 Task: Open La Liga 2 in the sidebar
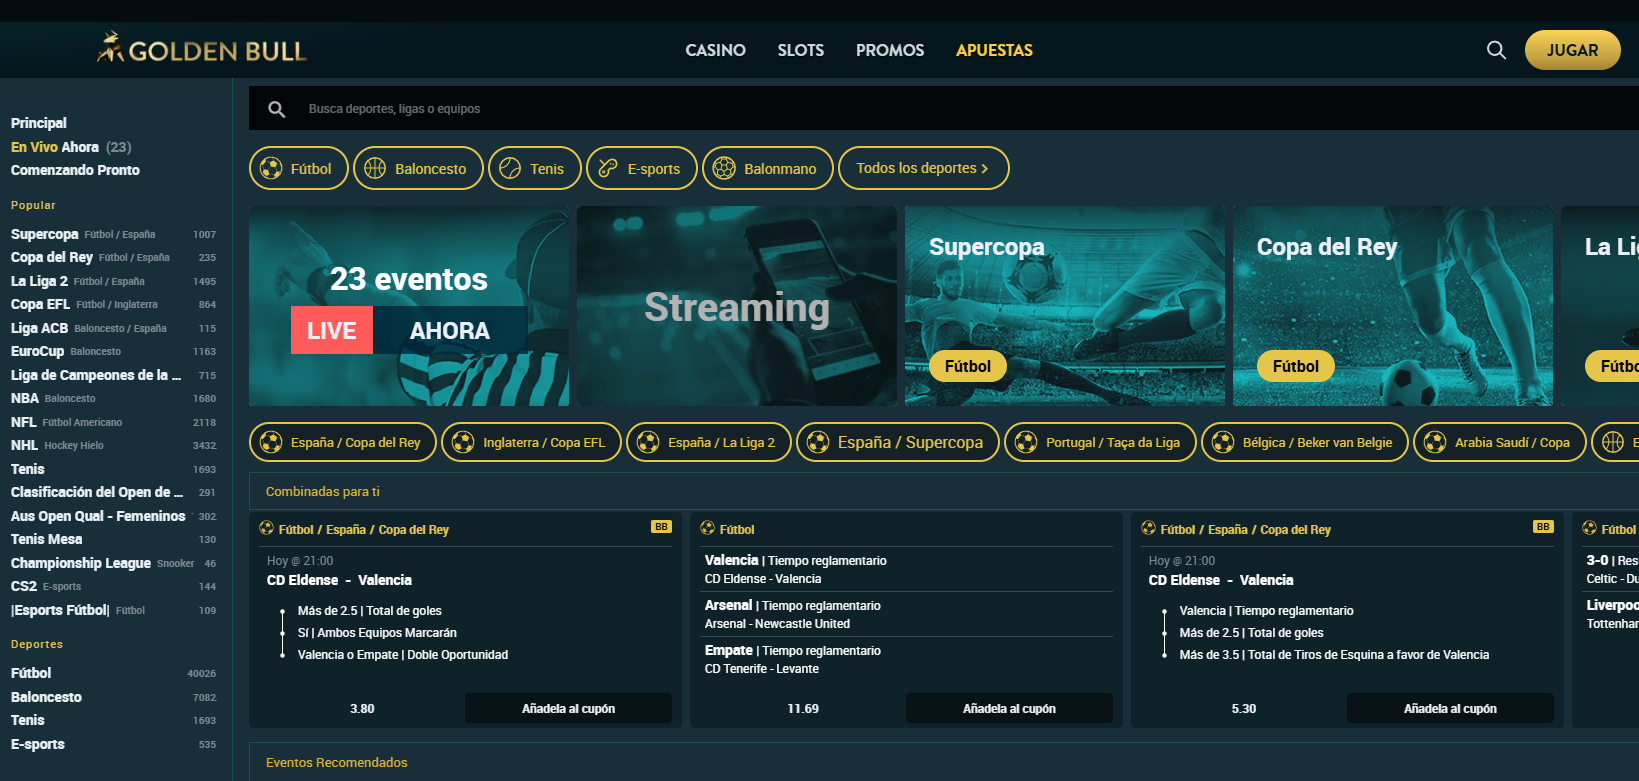[x=113, y=281]
